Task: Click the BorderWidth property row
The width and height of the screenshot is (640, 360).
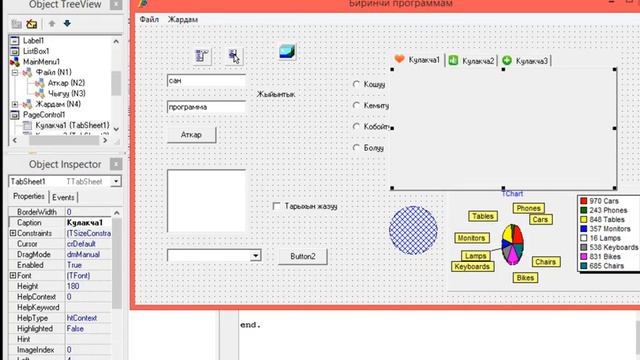Action: (60, 212)
